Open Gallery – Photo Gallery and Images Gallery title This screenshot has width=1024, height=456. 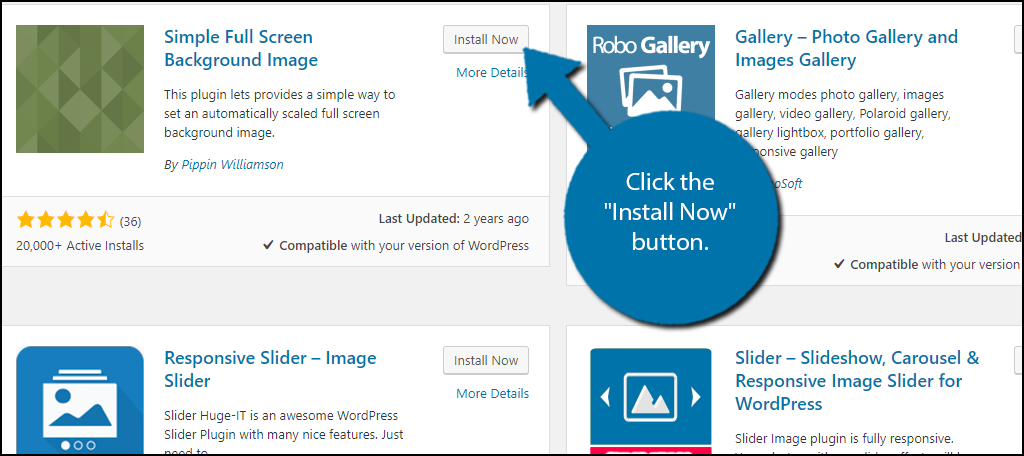pyautogui.click(x=846, y=48)
